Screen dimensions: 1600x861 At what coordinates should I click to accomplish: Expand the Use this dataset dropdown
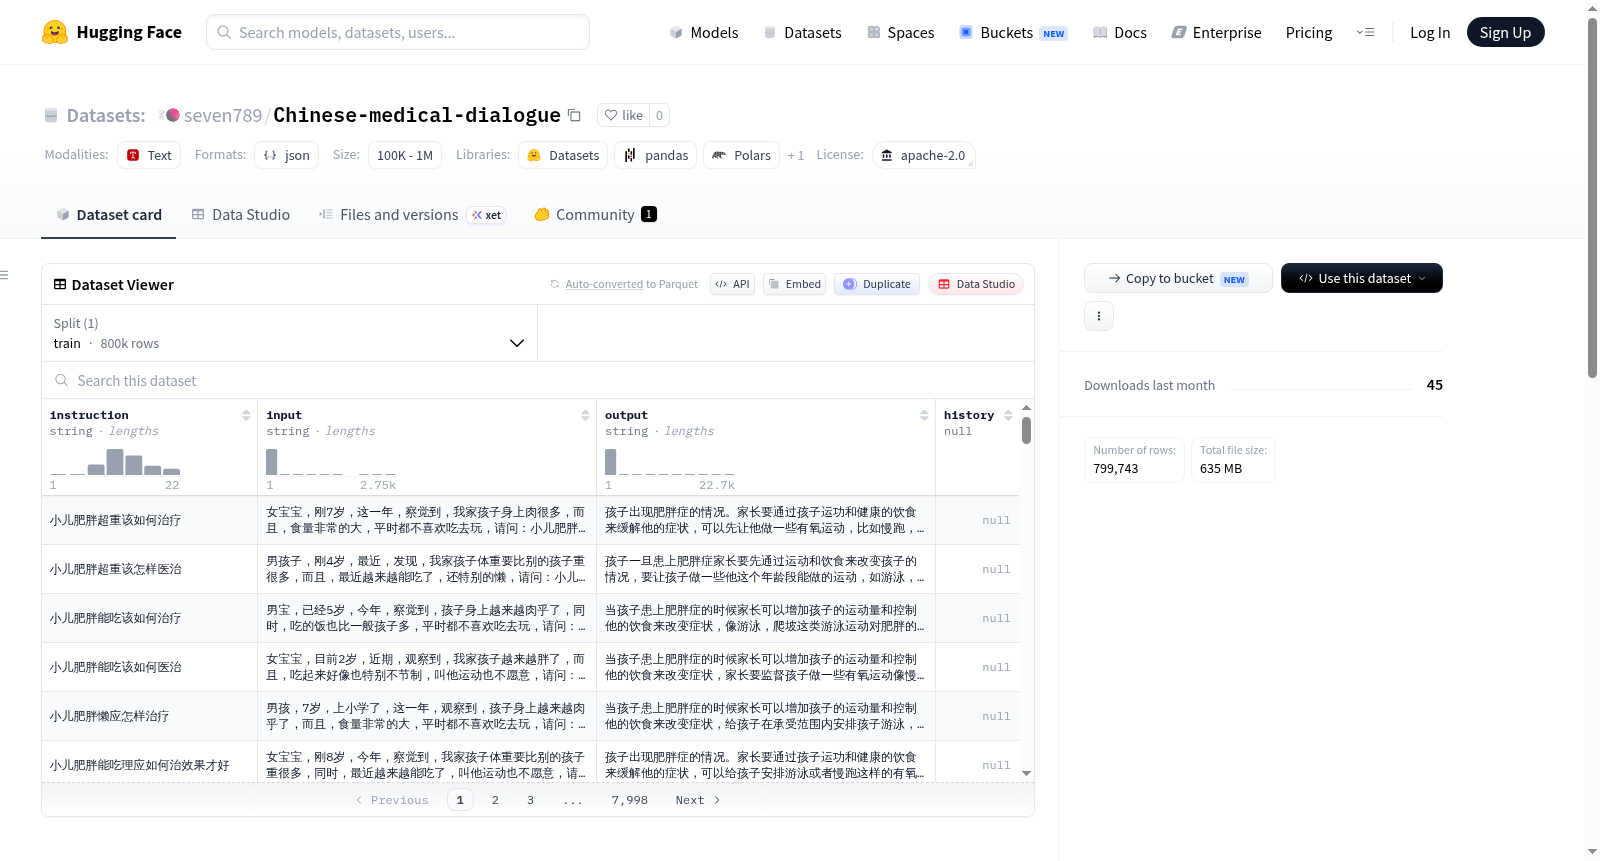1361,278
